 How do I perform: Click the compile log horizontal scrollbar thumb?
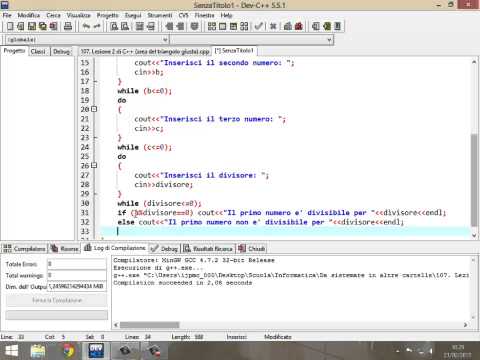pyautogui.click(x=150, y=325)
